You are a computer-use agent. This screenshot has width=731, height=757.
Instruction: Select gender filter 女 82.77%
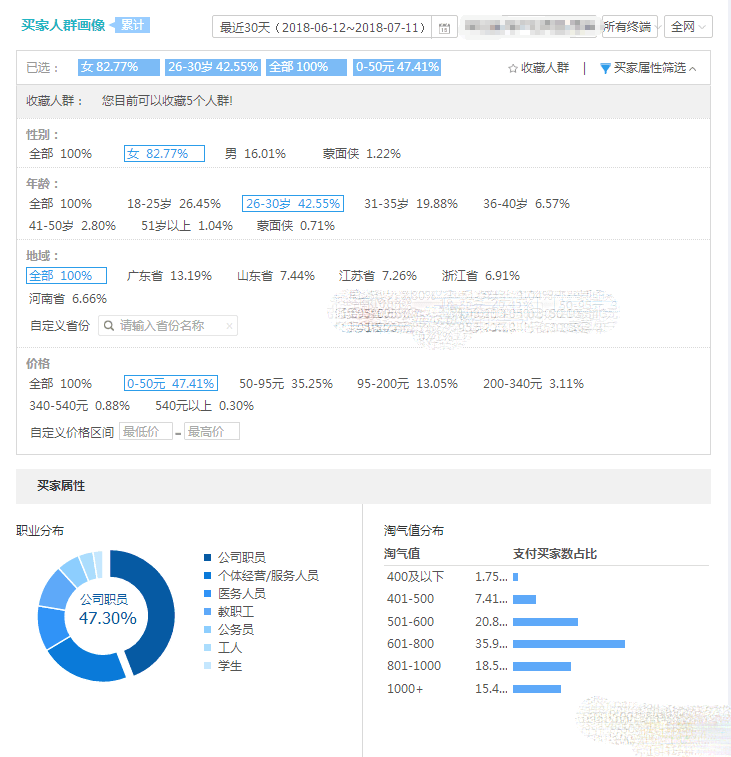point(164,154)
